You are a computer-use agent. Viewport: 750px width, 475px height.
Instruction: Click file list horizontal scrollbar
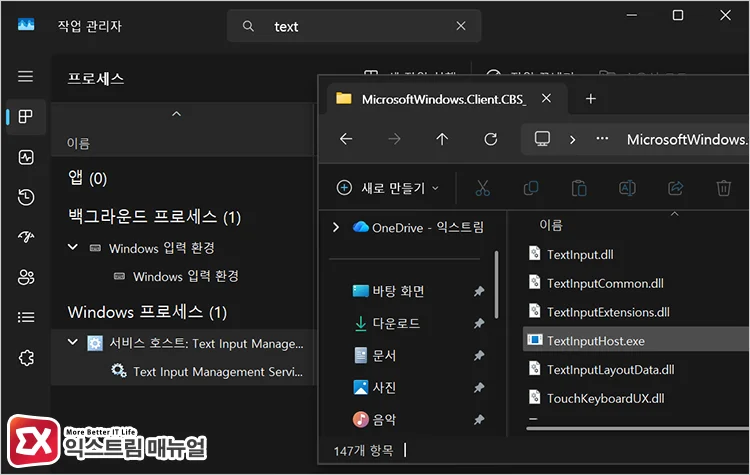coord(638,429)
